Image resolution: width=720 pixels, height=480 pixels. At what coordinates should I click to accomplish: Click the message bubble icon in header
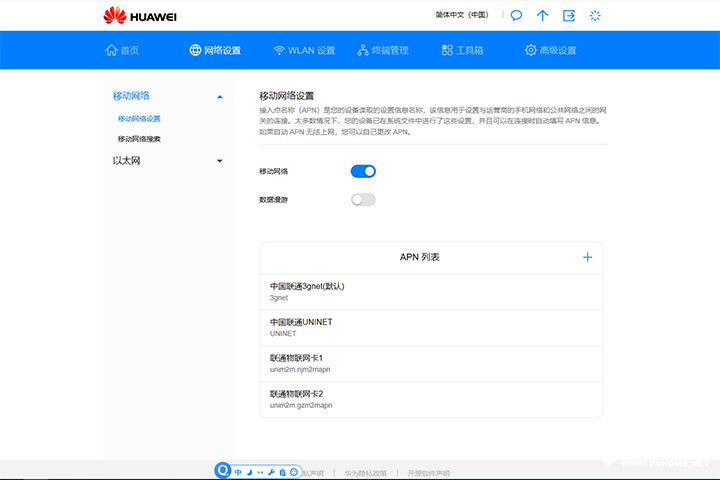(516, 15)
